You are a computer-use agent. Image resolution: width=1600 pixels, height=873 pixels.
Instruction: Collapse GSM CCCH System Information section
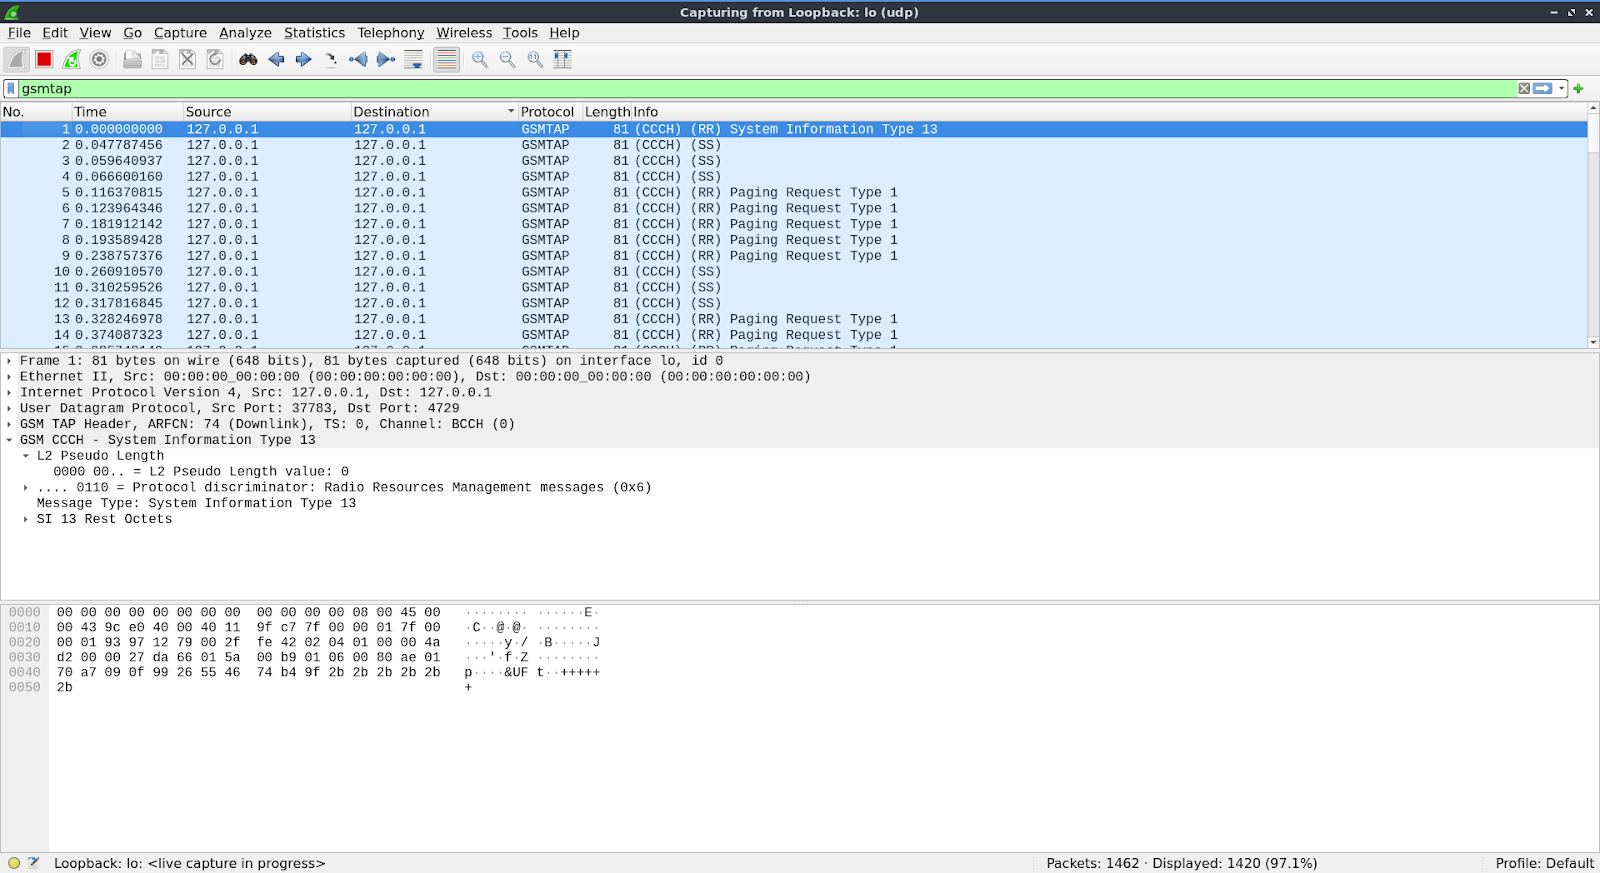(x=9, y=440)
